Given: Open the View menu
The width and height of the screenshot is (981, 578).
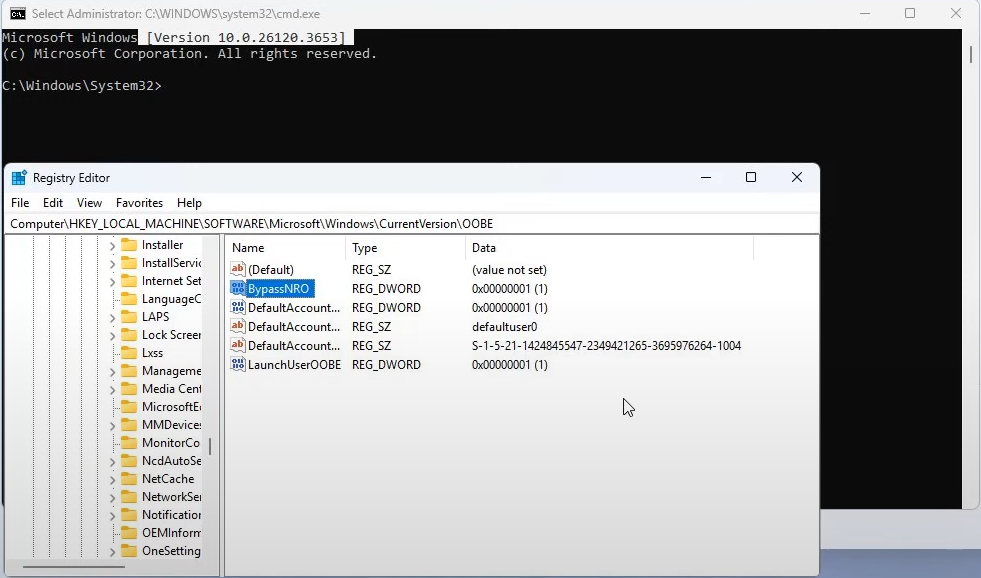Looking at the screenshot, I should pos(89,203).
